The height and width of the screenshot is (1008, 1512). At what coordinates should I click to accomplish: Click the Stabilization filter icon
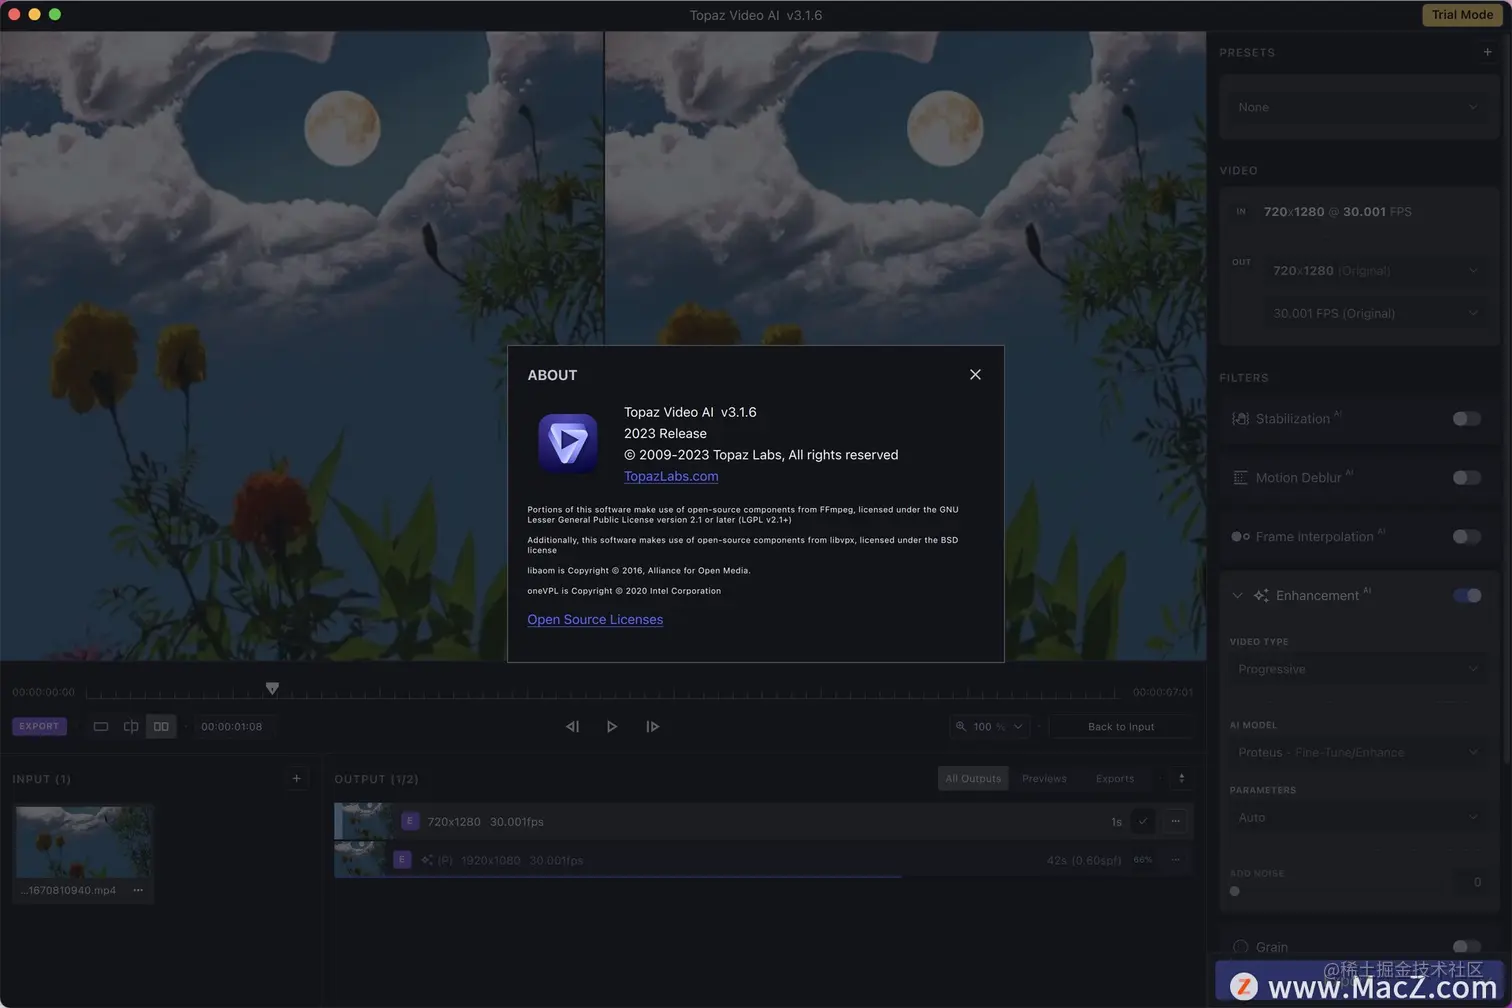(1240, 418)
